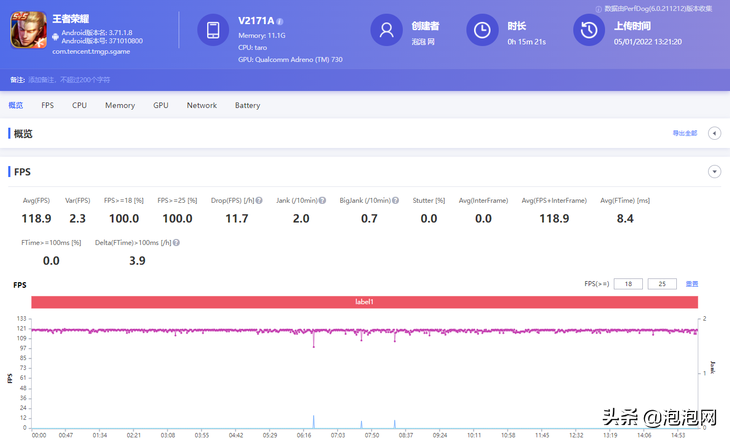Click the clock duration icon
The height and width of the screenshot is (439, 730).
(x=482, y=30)
